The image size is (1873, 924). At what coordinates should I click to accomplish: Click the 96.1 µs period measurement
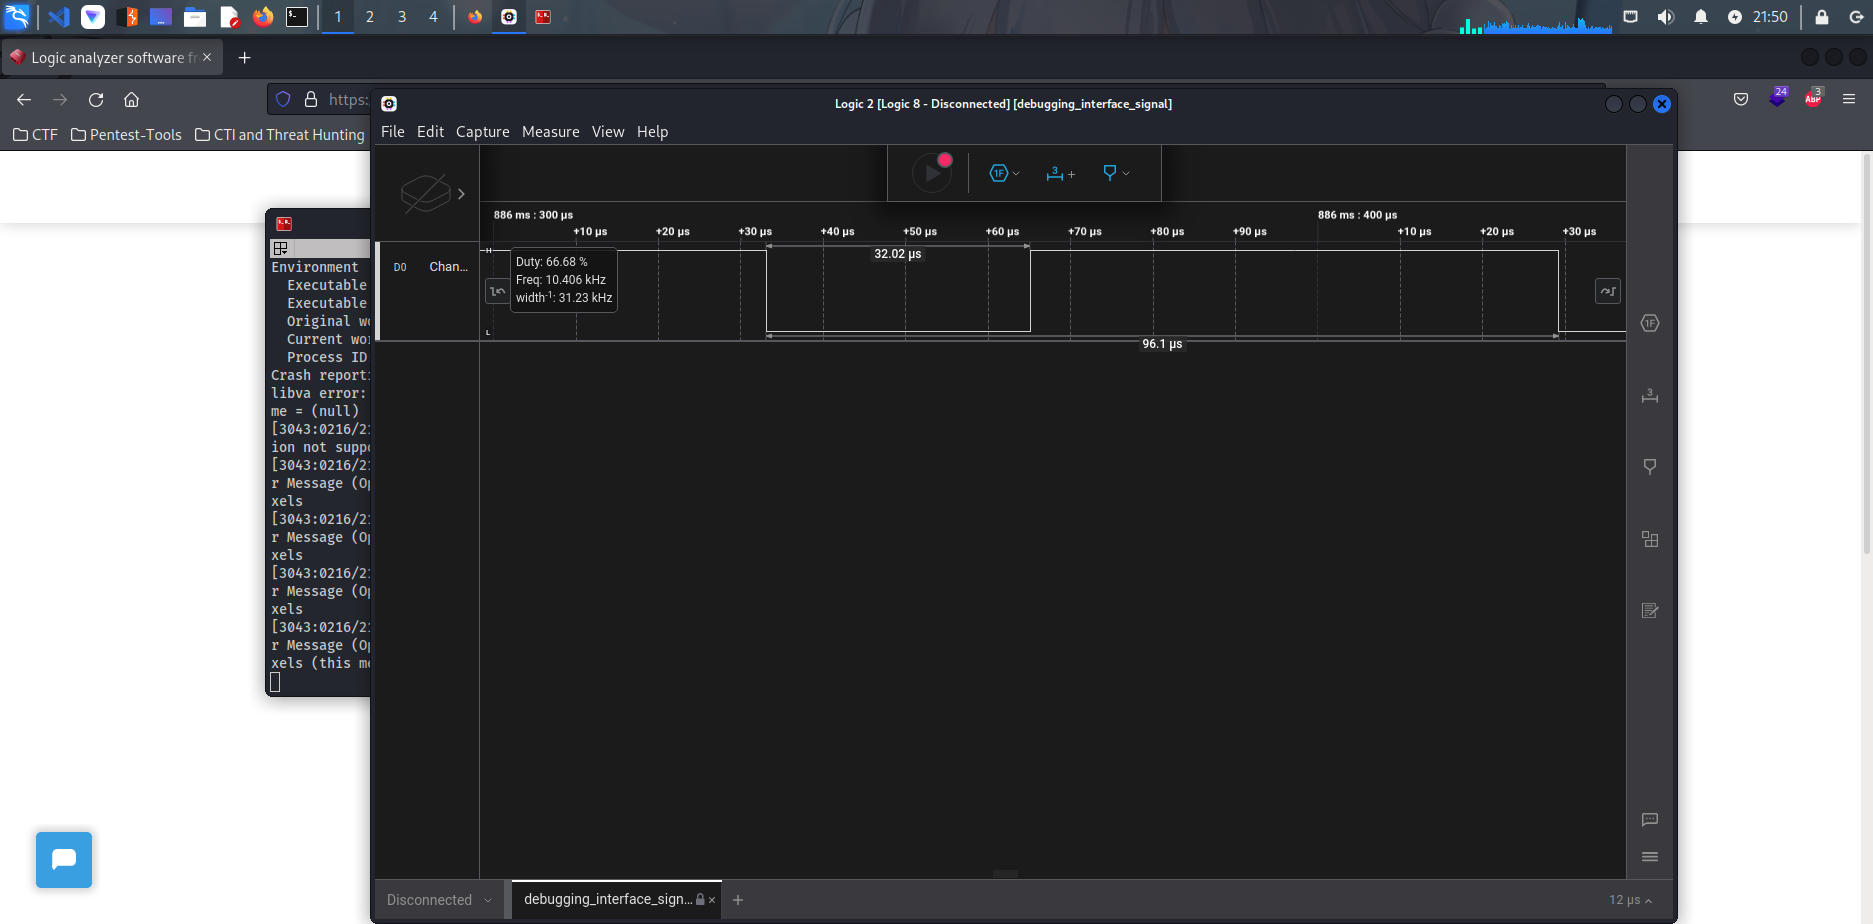(x=1162, y=344)
